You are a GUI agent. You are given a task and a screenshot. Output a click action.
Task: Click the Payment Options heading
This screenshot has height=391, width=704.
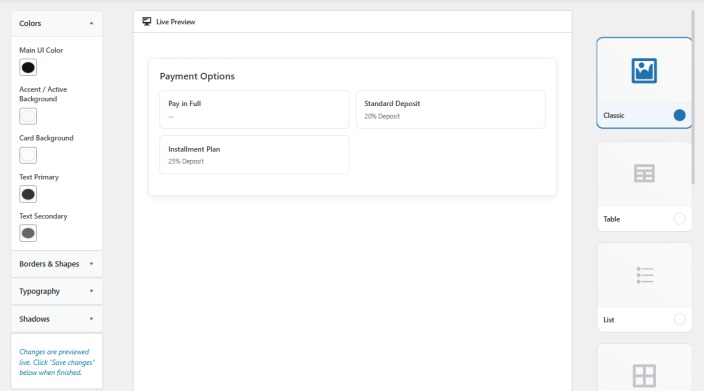197,76
